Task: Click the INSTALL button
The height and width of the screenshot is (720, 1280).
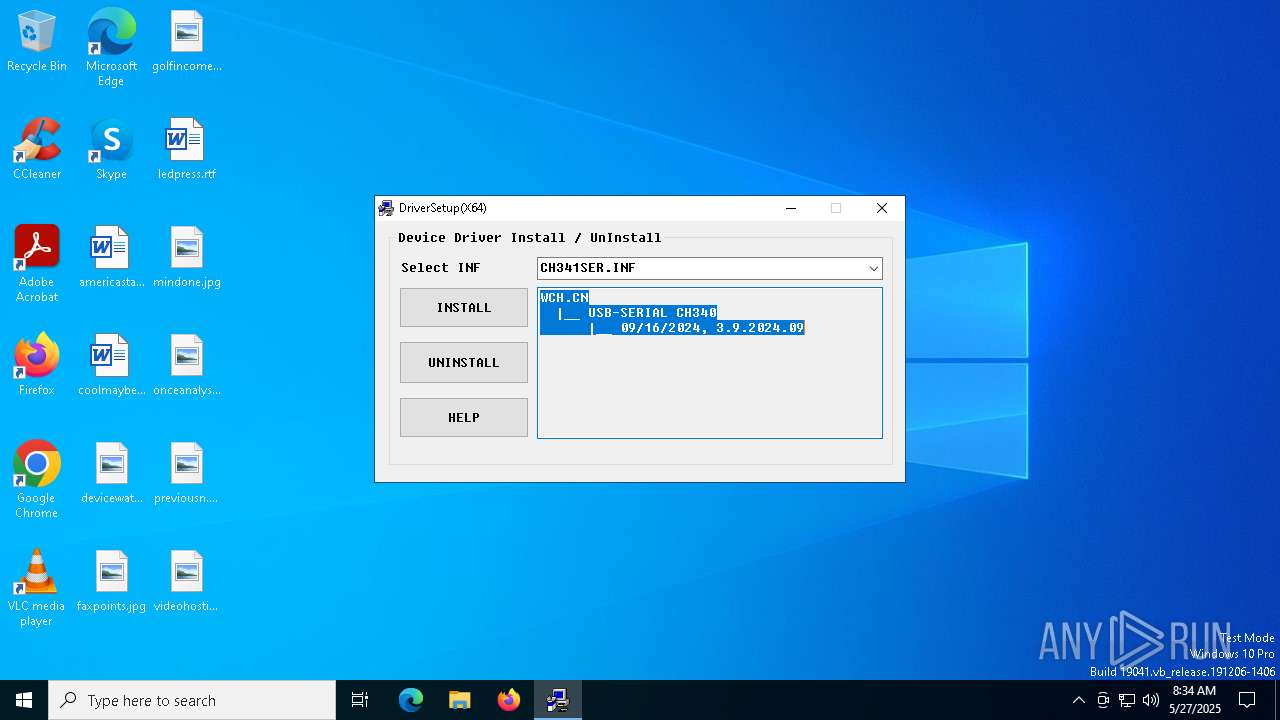Action: coord(464,308)
